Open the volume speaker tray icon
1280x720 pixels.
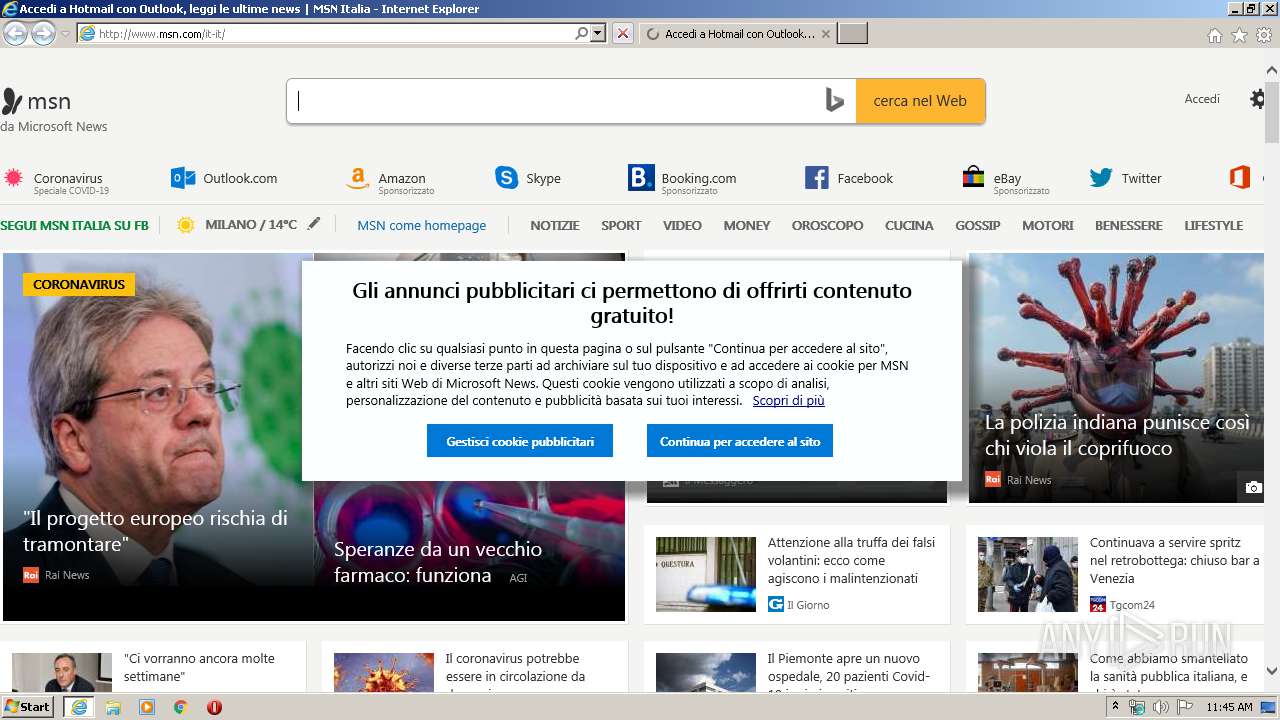1160,707
